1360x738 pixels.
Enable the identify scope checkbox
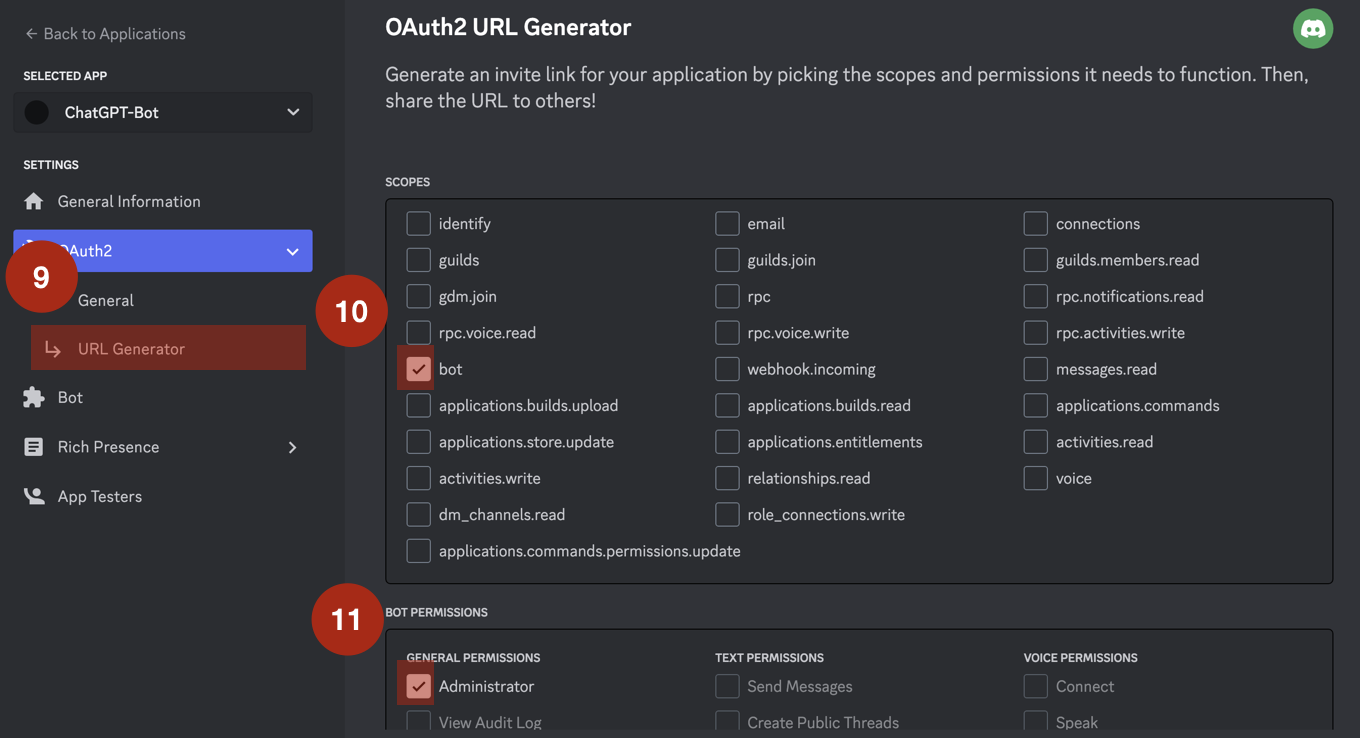click(418, 223)
